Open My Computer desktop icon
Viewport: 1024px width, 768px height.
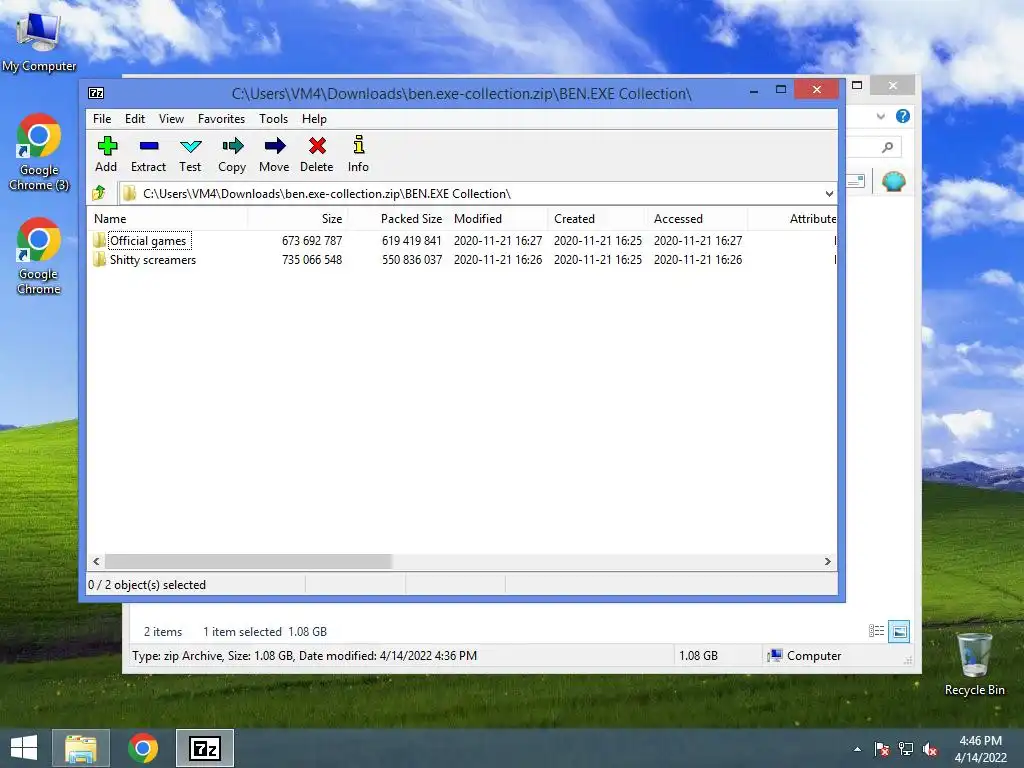point(39,40)
